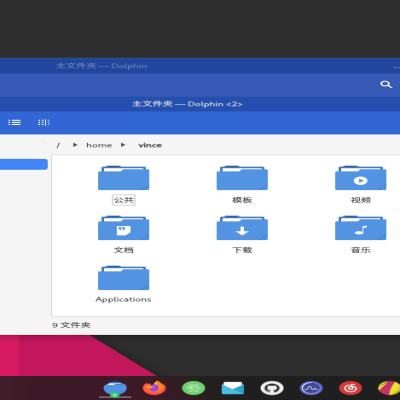Image resolution: width=400 pixels, height=400 pixels.
Task: Select the Applications folder name label
Action: tap(124, 299)
